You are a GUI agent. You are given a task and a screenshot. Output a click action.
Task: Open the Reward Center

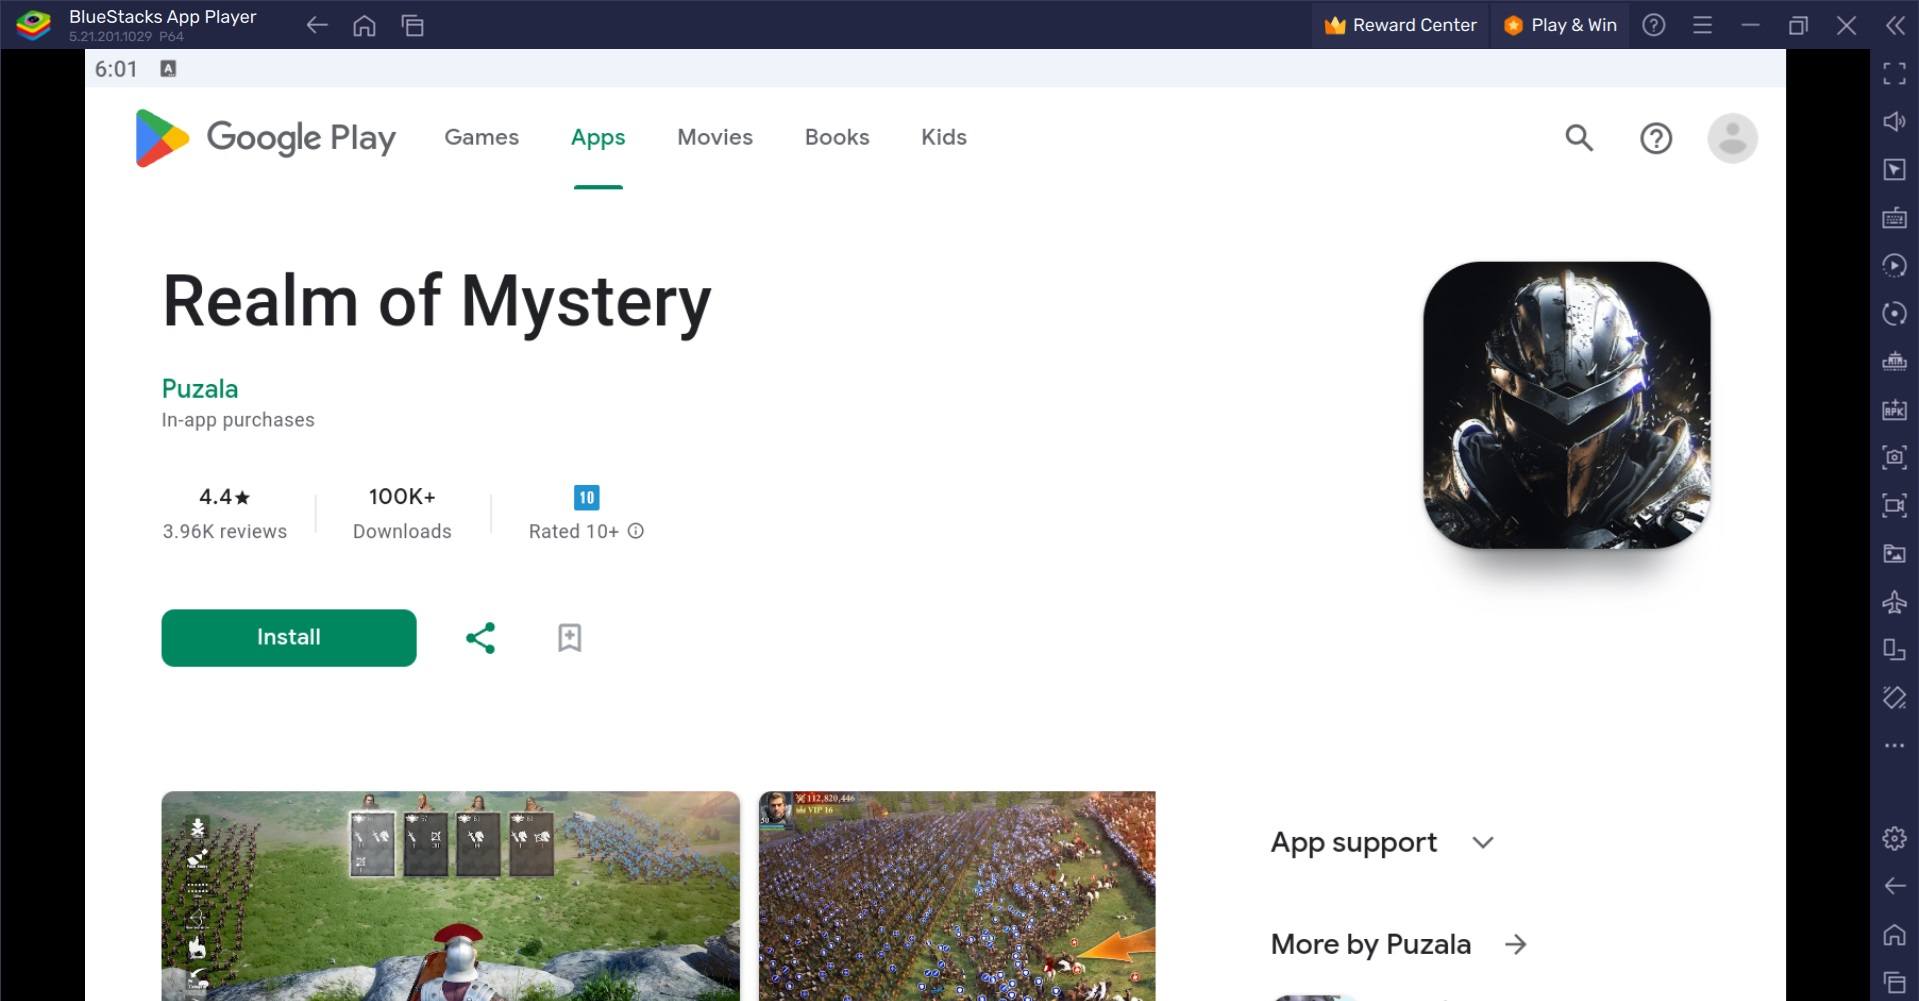1400,25
